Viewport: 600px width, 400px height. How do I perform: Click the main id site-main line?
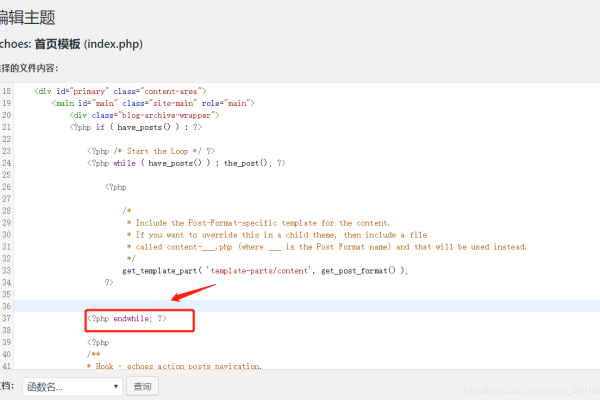(x=155, y=103)
